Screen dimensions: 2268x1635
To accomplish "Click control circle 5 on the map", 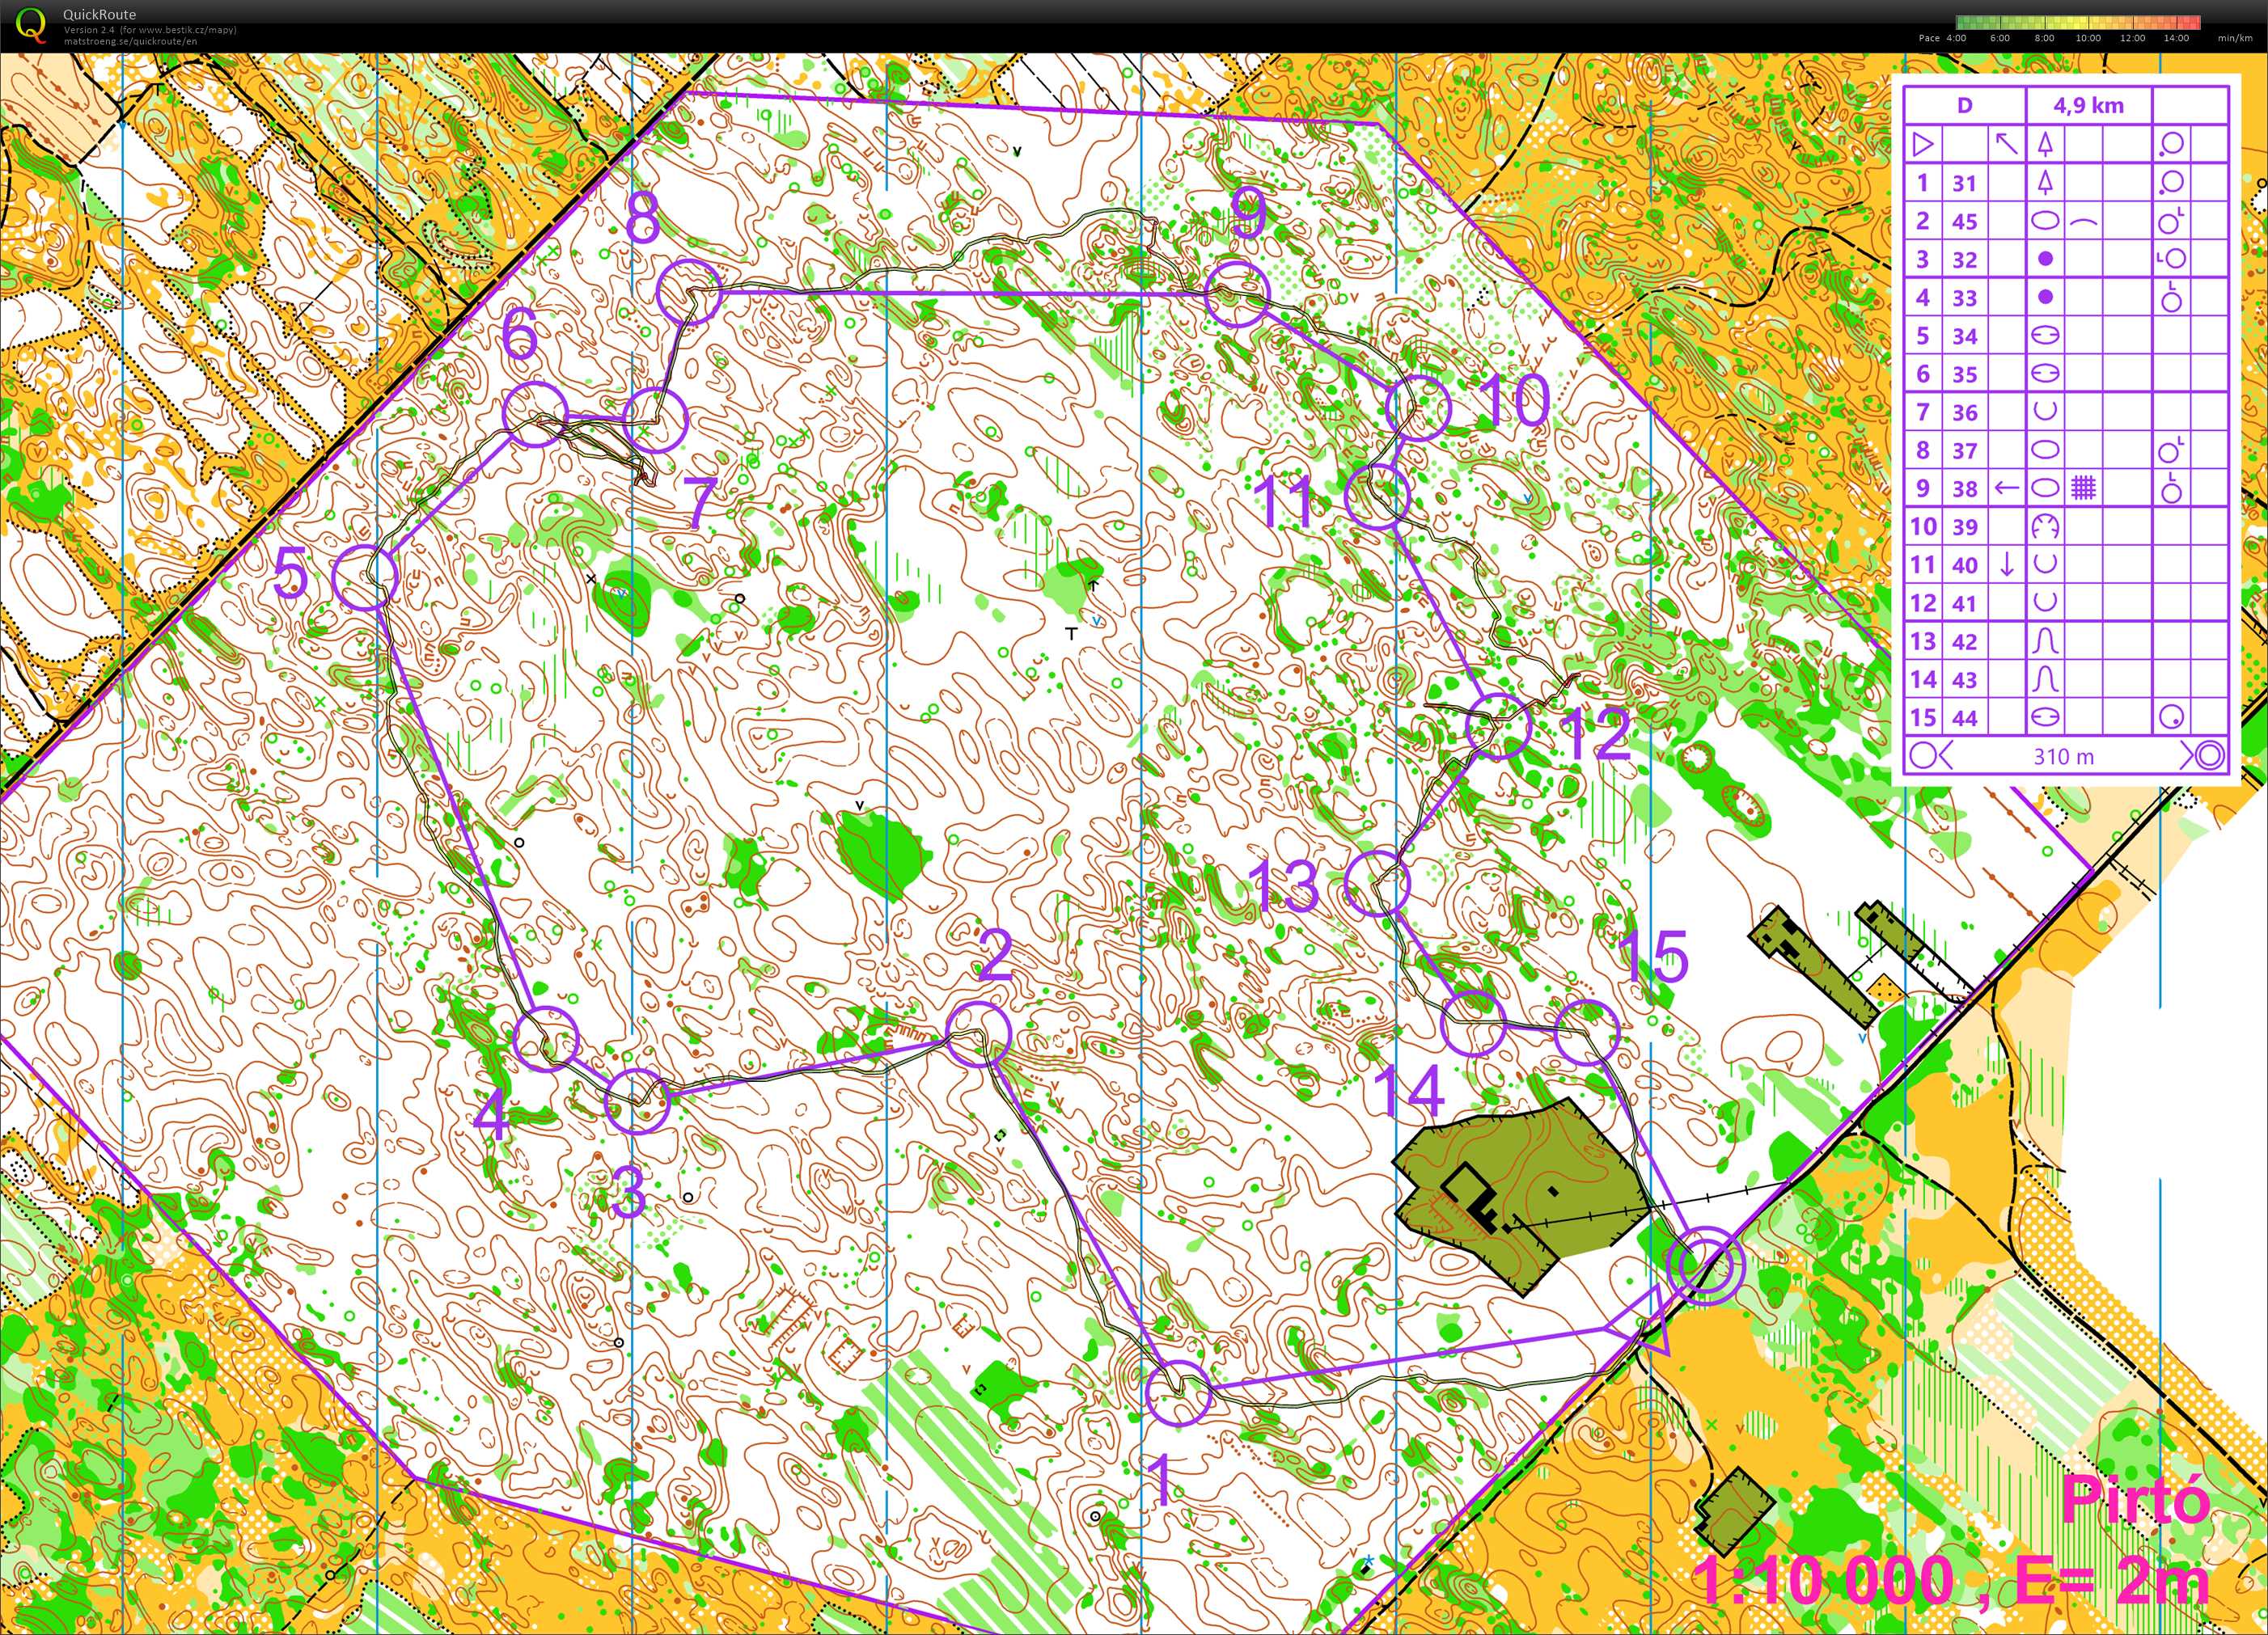I will [365, 578].
